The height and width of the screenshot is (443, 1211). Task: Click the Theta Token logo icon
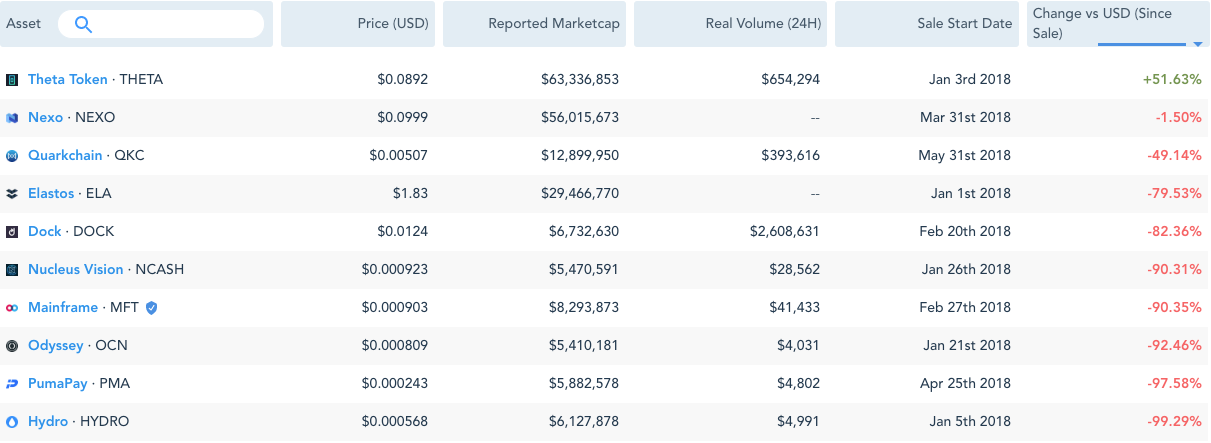tap(12, 79)
